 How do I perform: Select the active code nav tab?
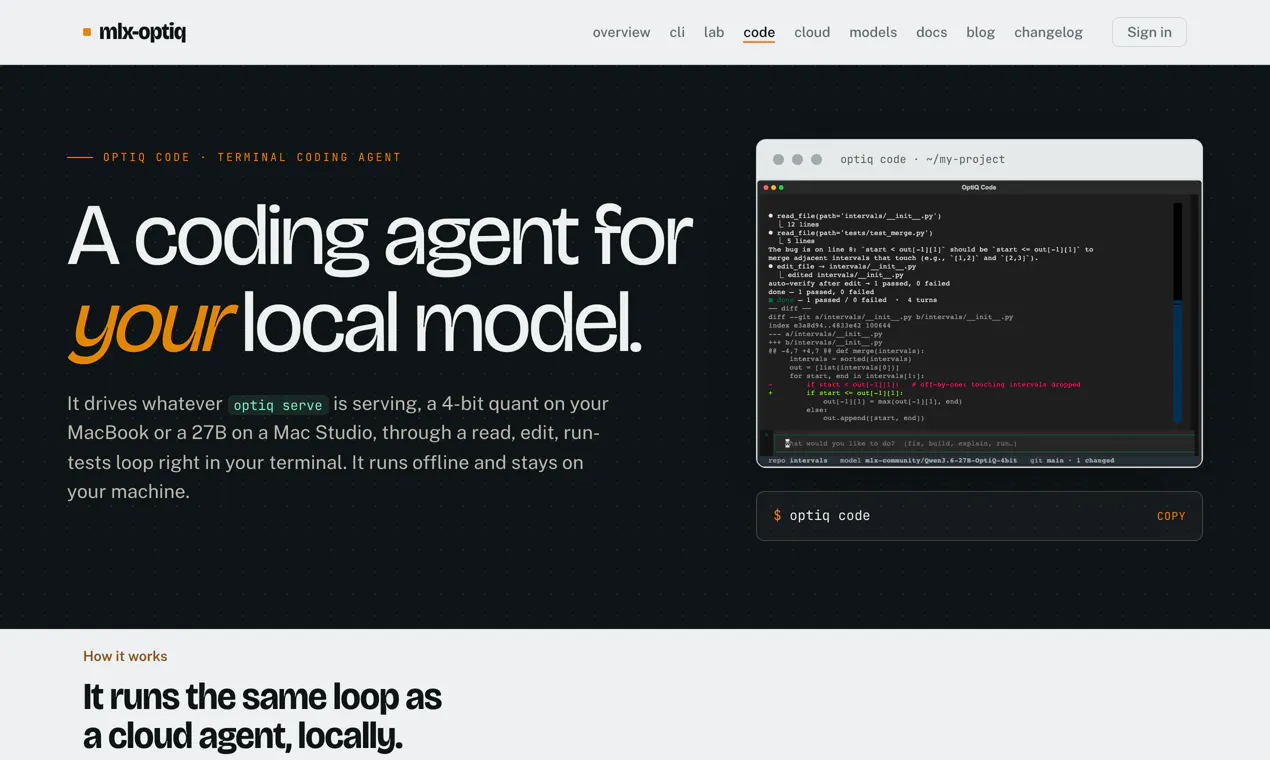coord(759,32)
